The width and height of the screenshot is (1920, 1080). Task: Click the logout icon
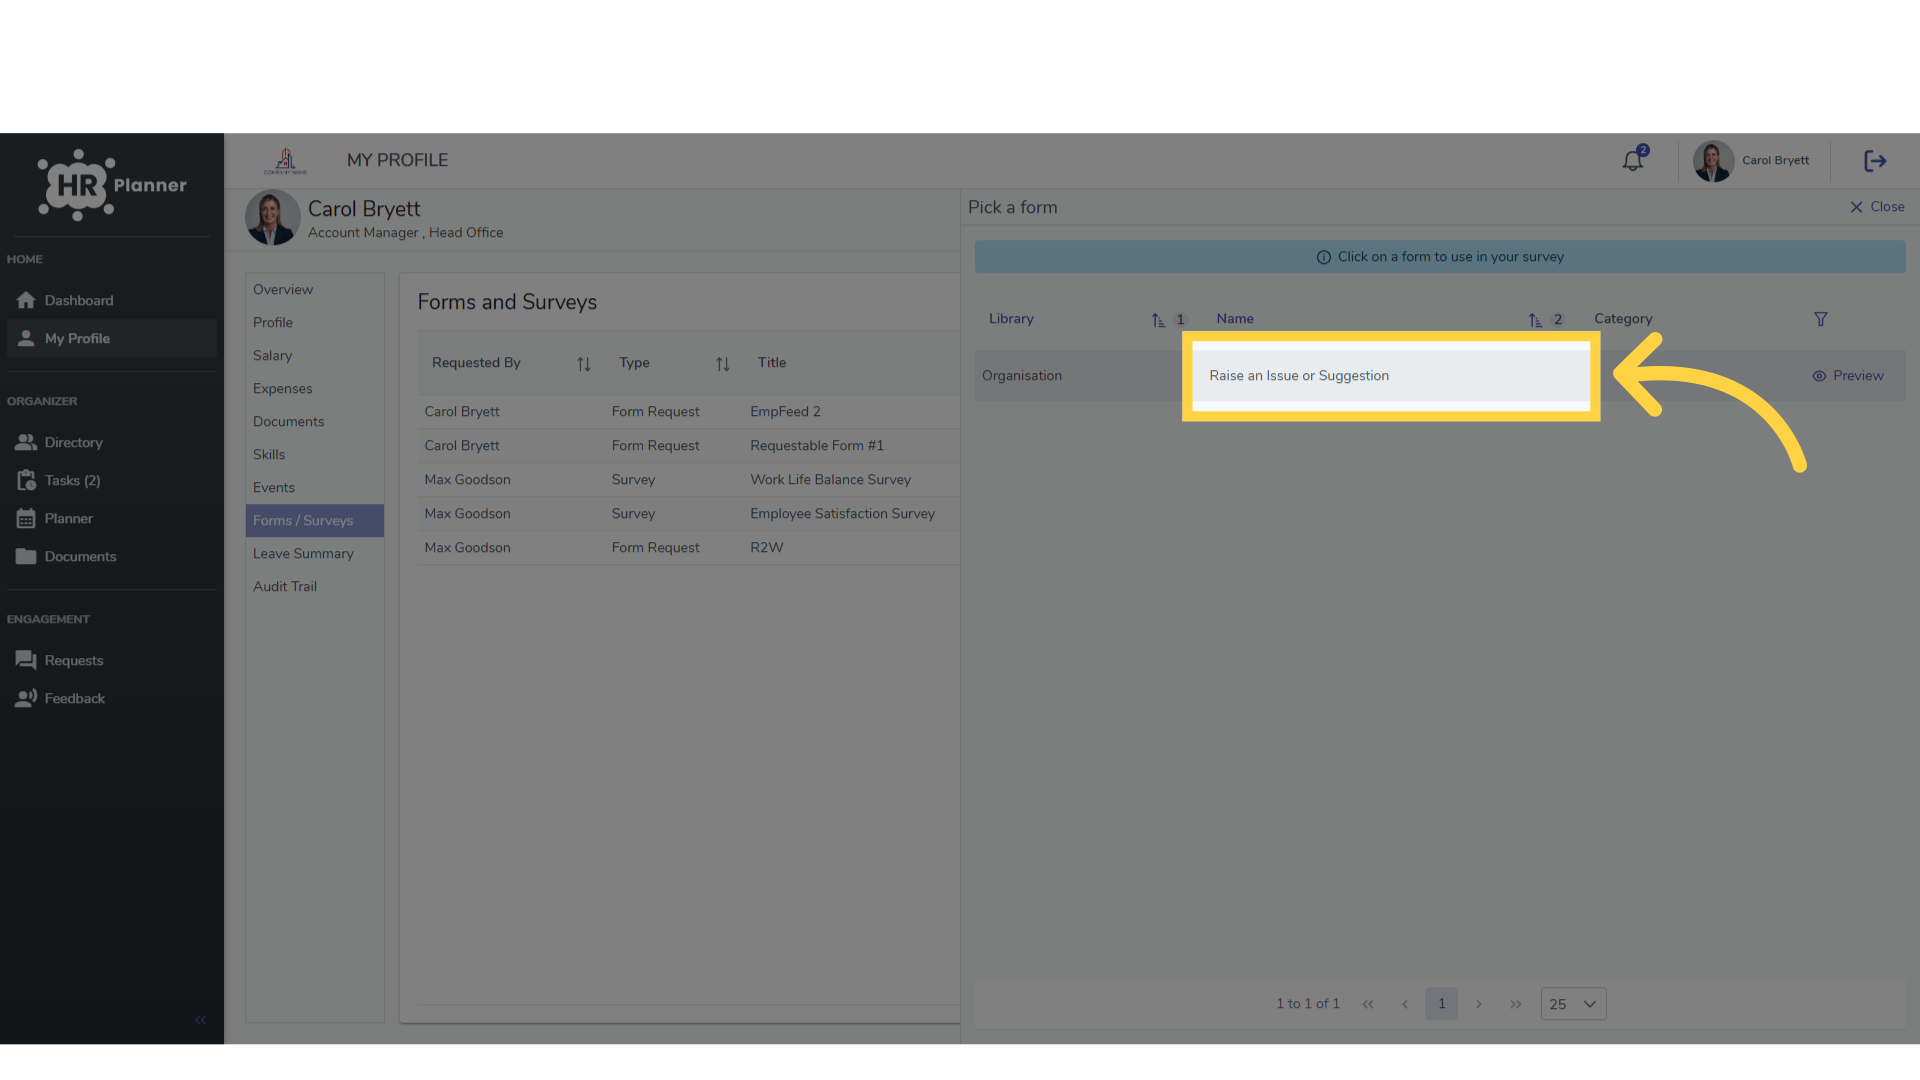(x=1875, y=161)
